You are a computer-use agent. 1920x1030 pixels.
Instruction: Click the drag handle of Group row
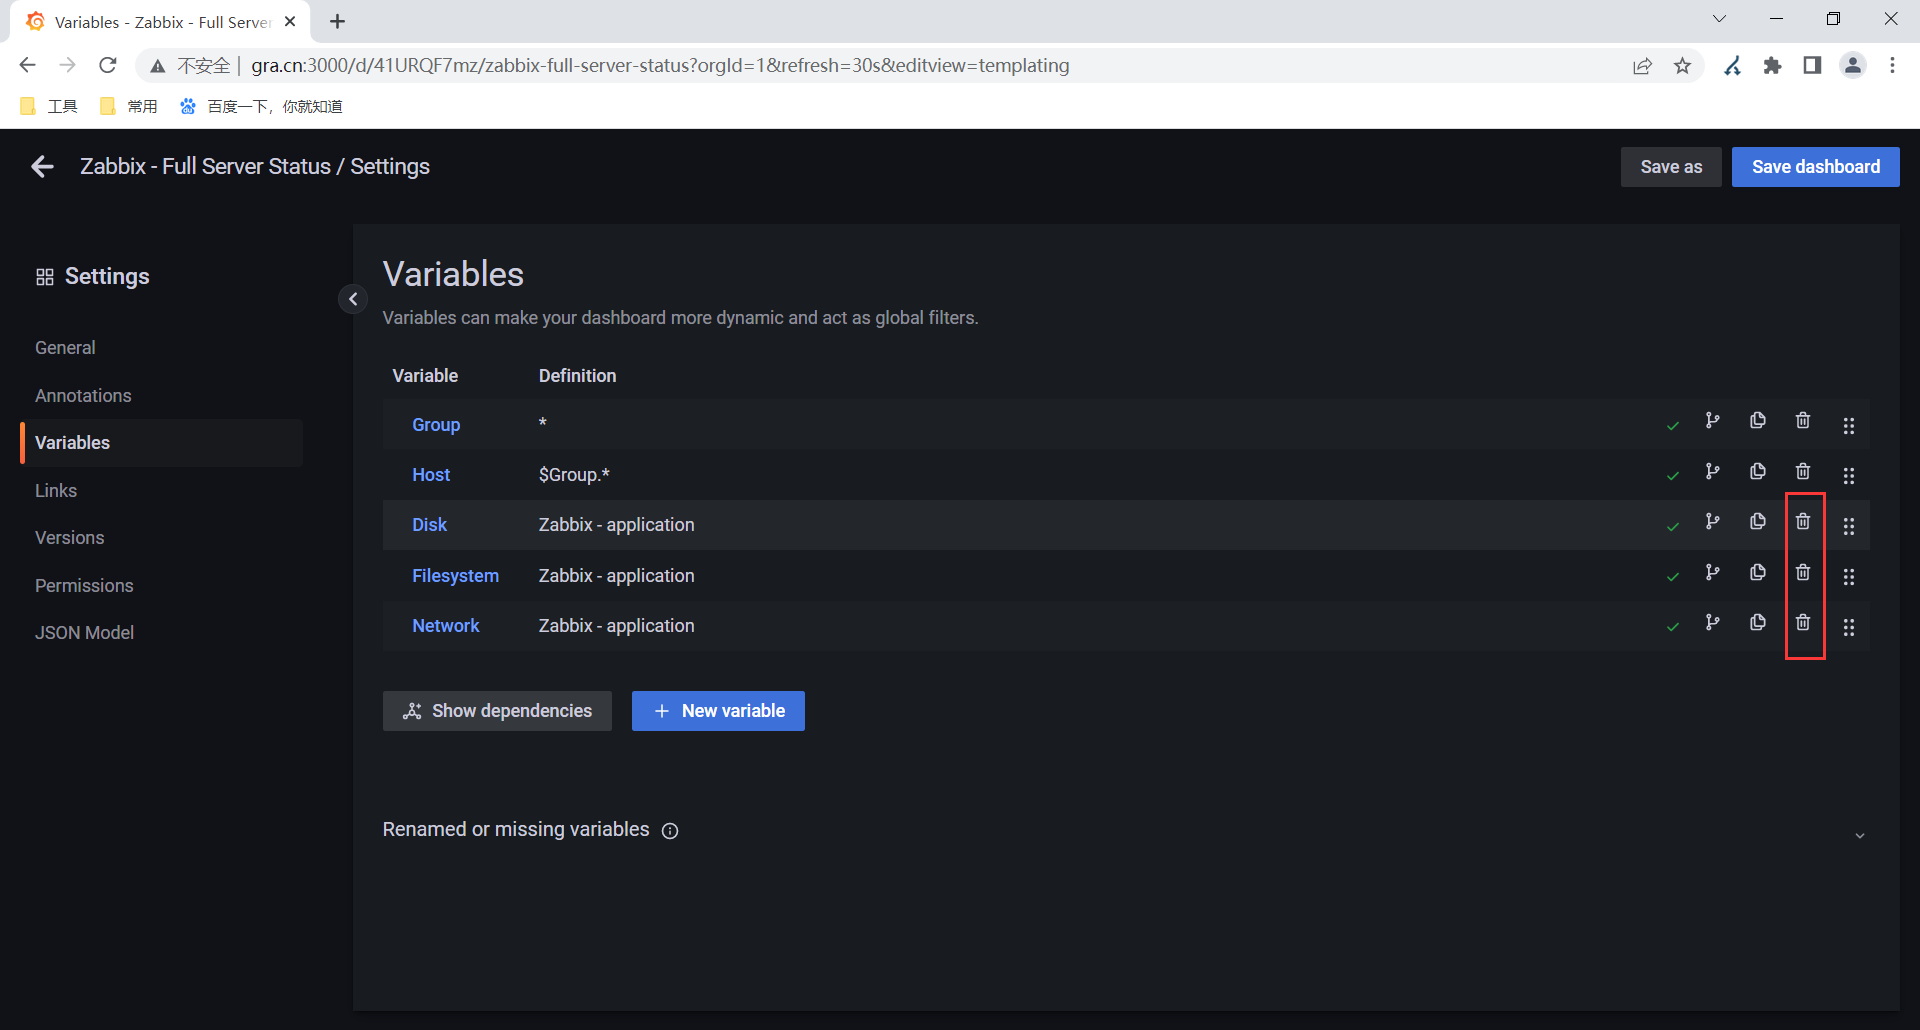coord(1849,426)
